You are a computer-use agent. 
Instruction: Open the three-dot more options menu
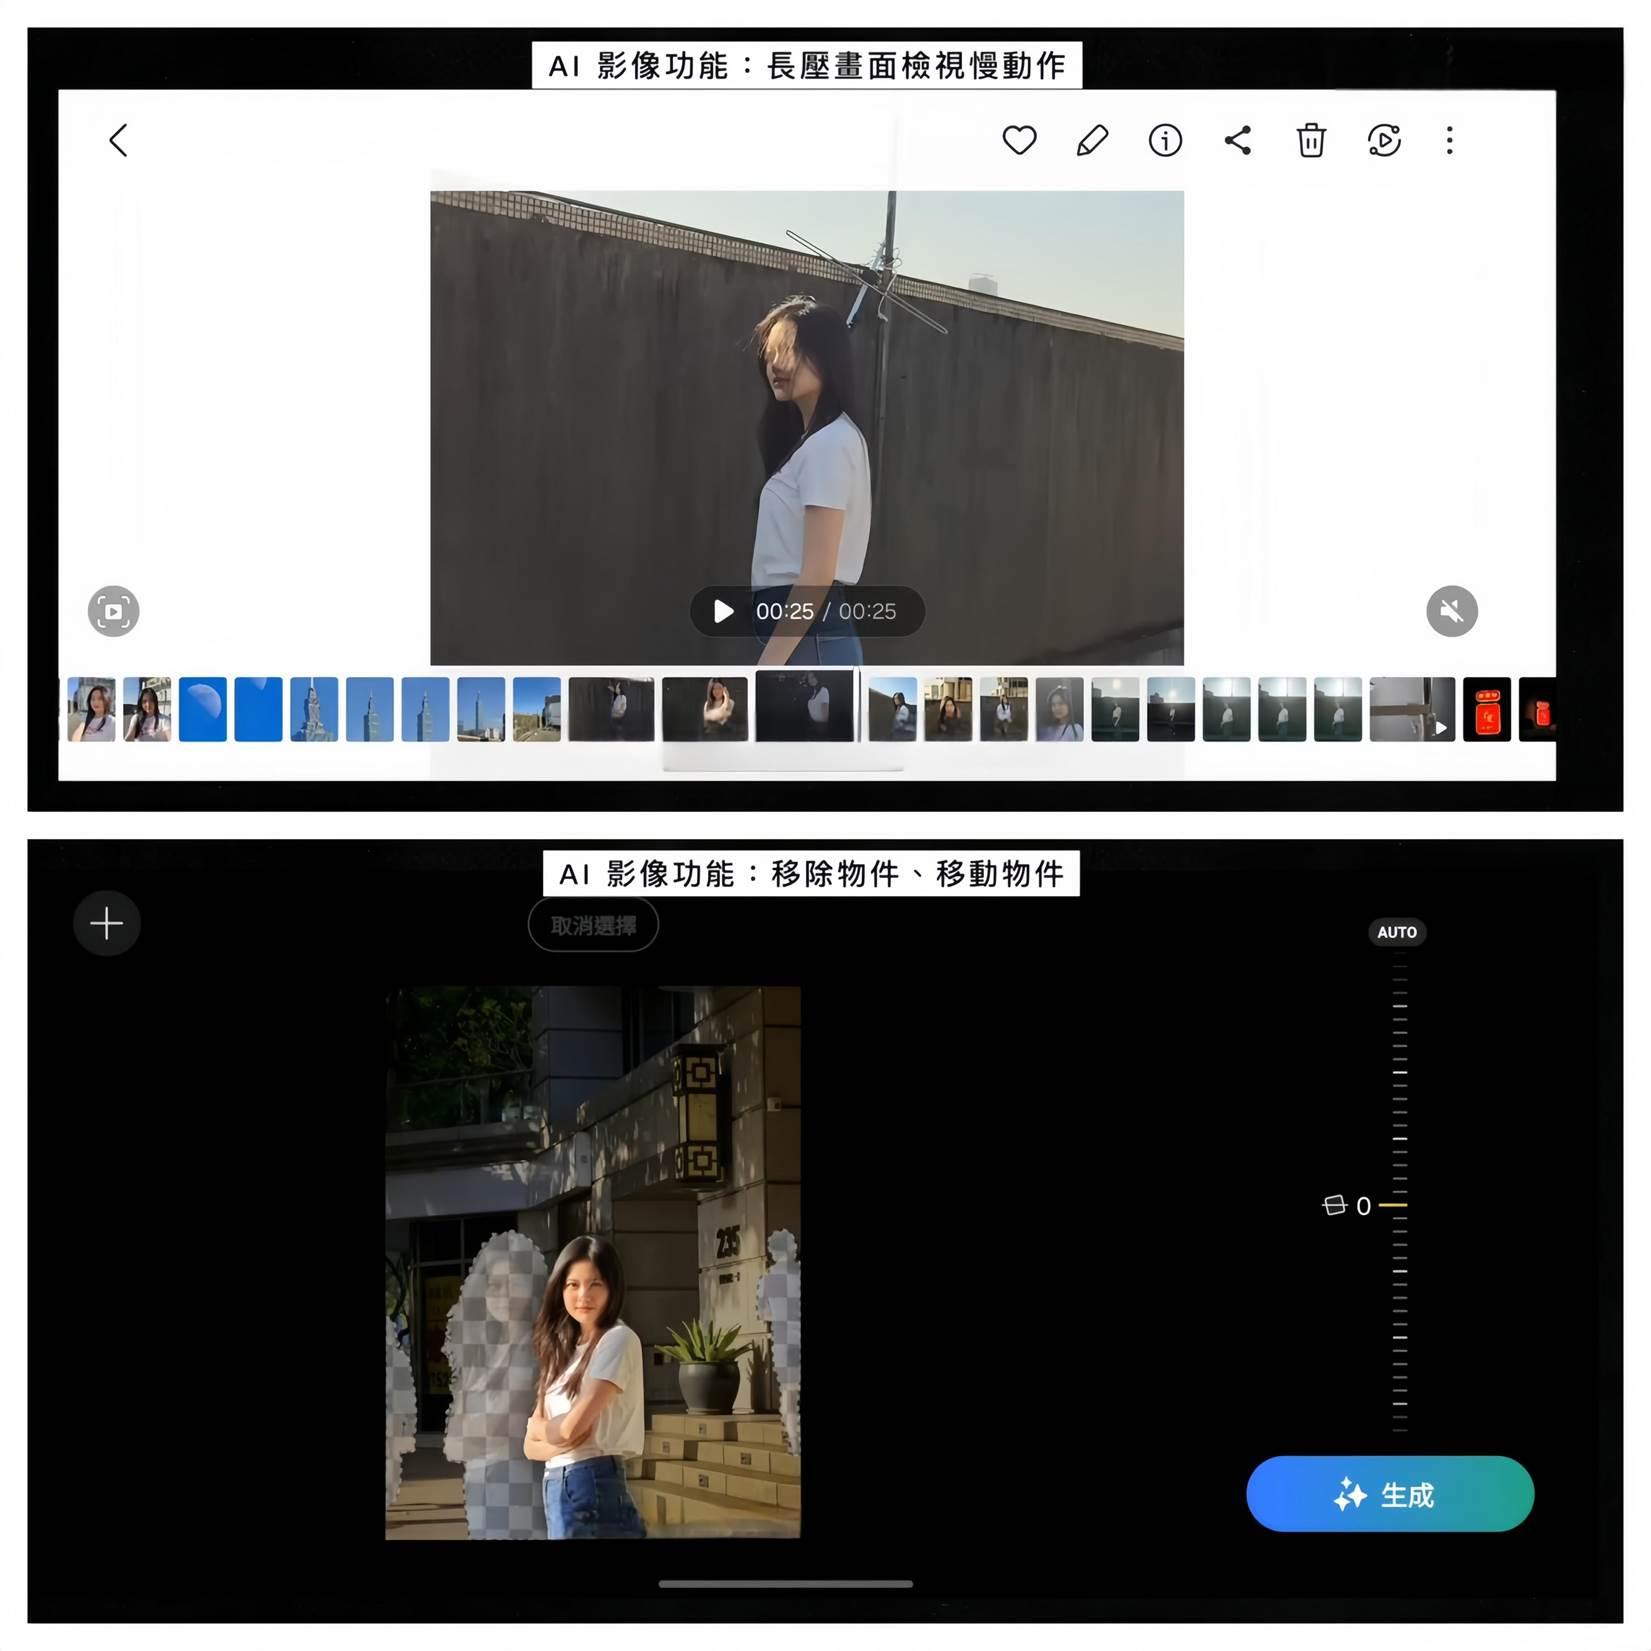(x=1449, y=140)
